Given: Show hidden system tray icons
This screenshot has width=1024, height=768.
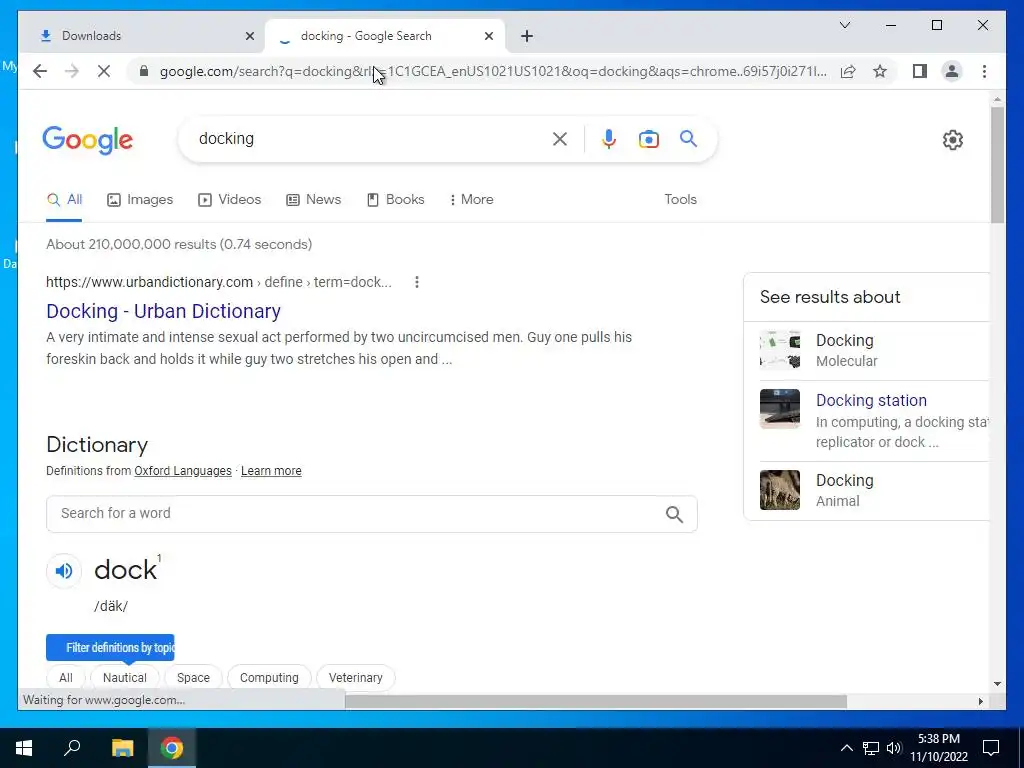Looking at the screenshot, I should tap(846, 748).
